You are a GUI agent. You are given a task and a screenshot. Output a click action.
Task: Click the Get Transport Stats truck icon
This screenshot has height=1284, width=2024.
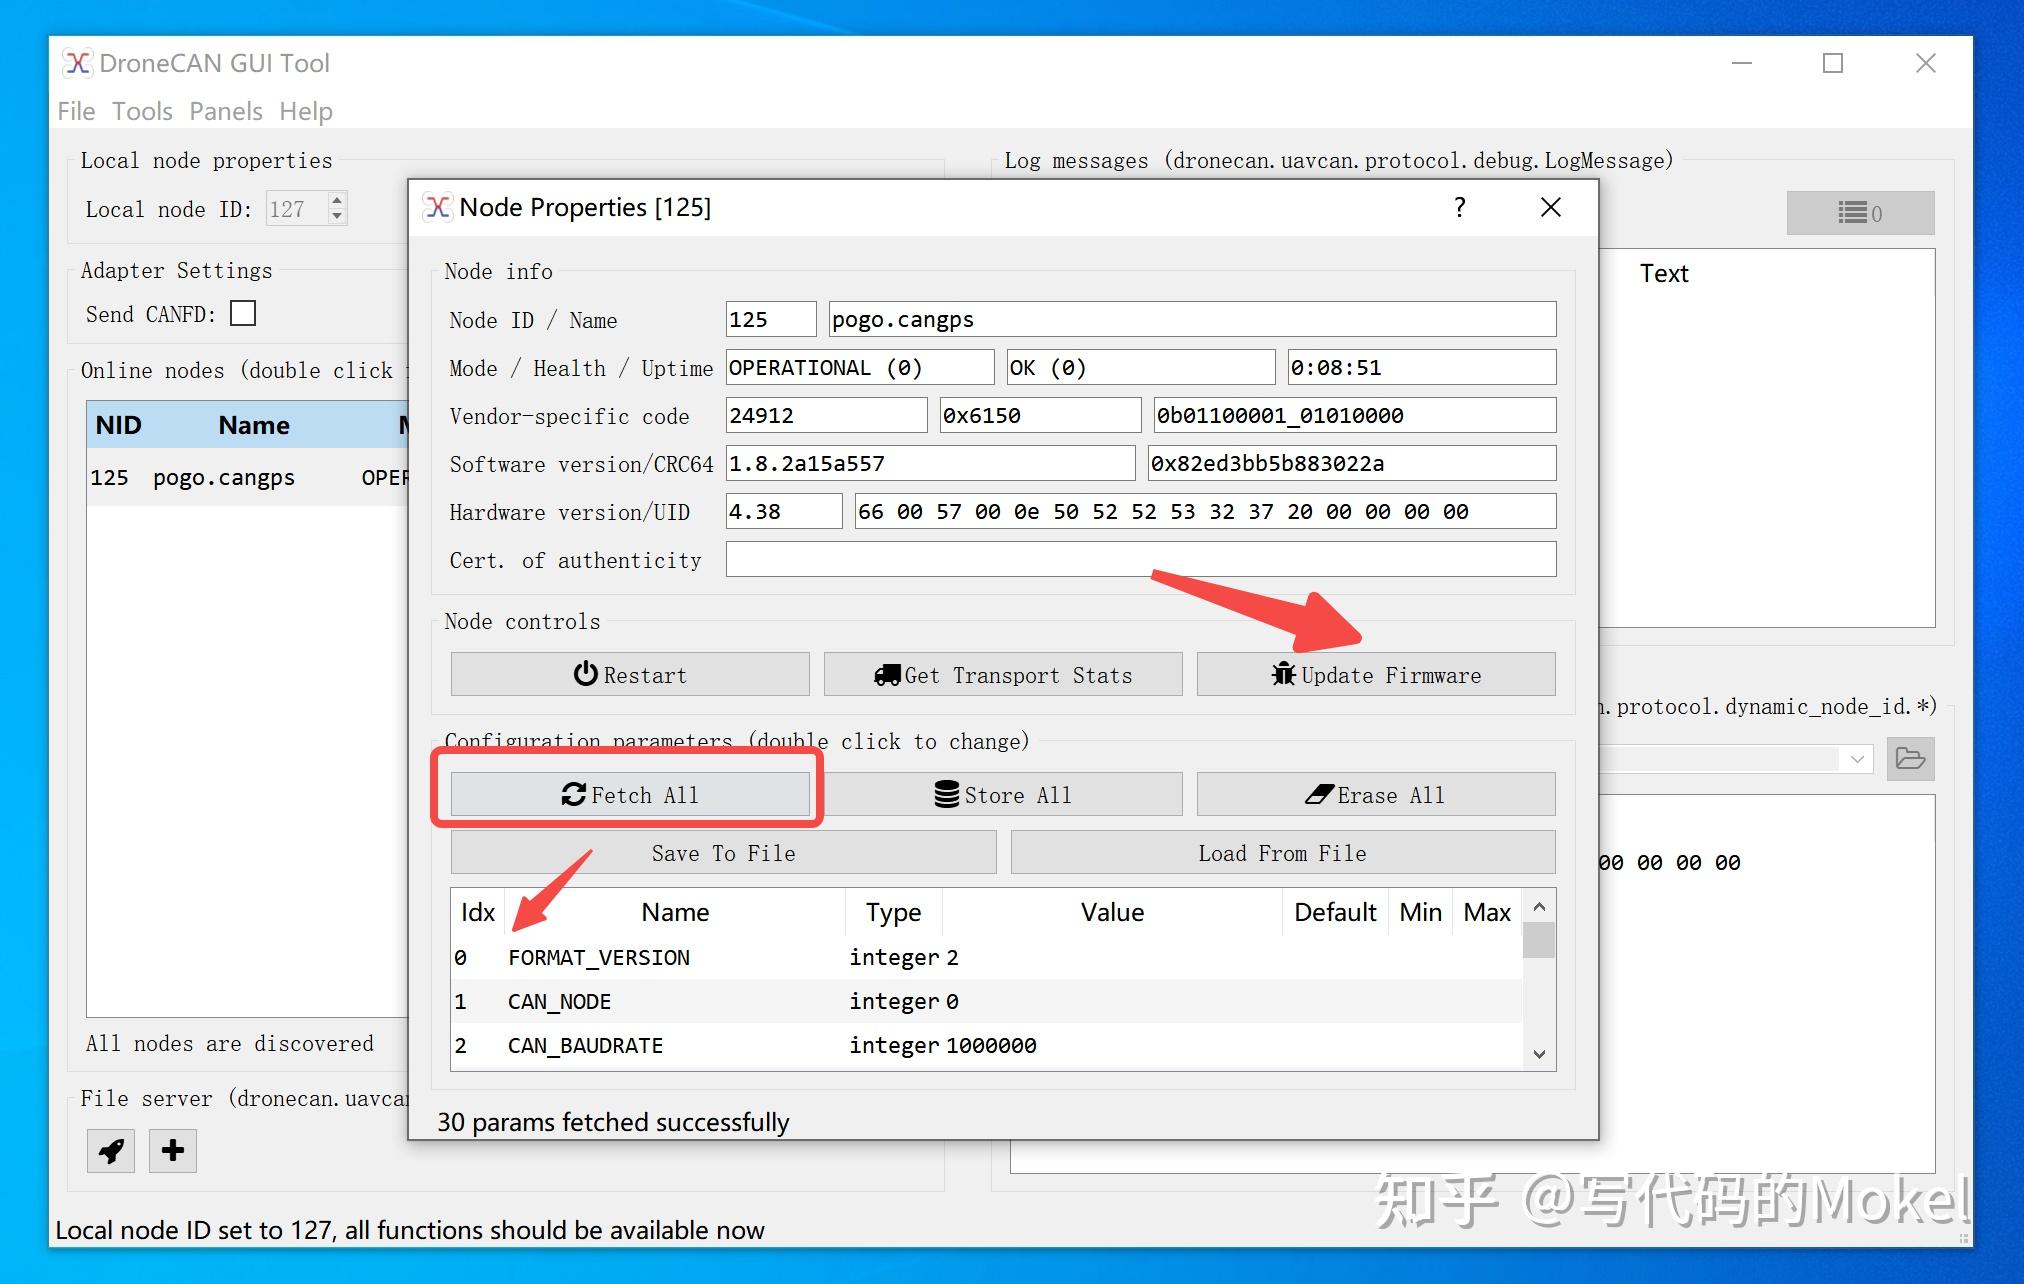pyautogui.click(x=888, y=675)
